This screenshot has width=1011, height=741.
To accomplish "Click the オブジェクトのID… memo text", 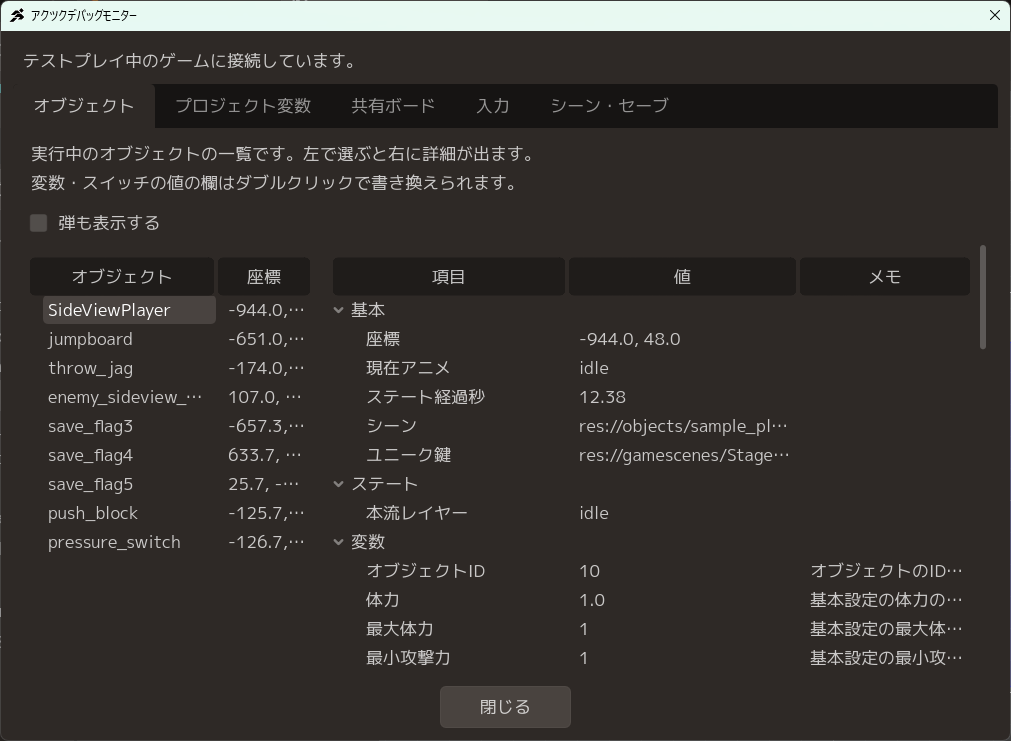I will 886,571.
